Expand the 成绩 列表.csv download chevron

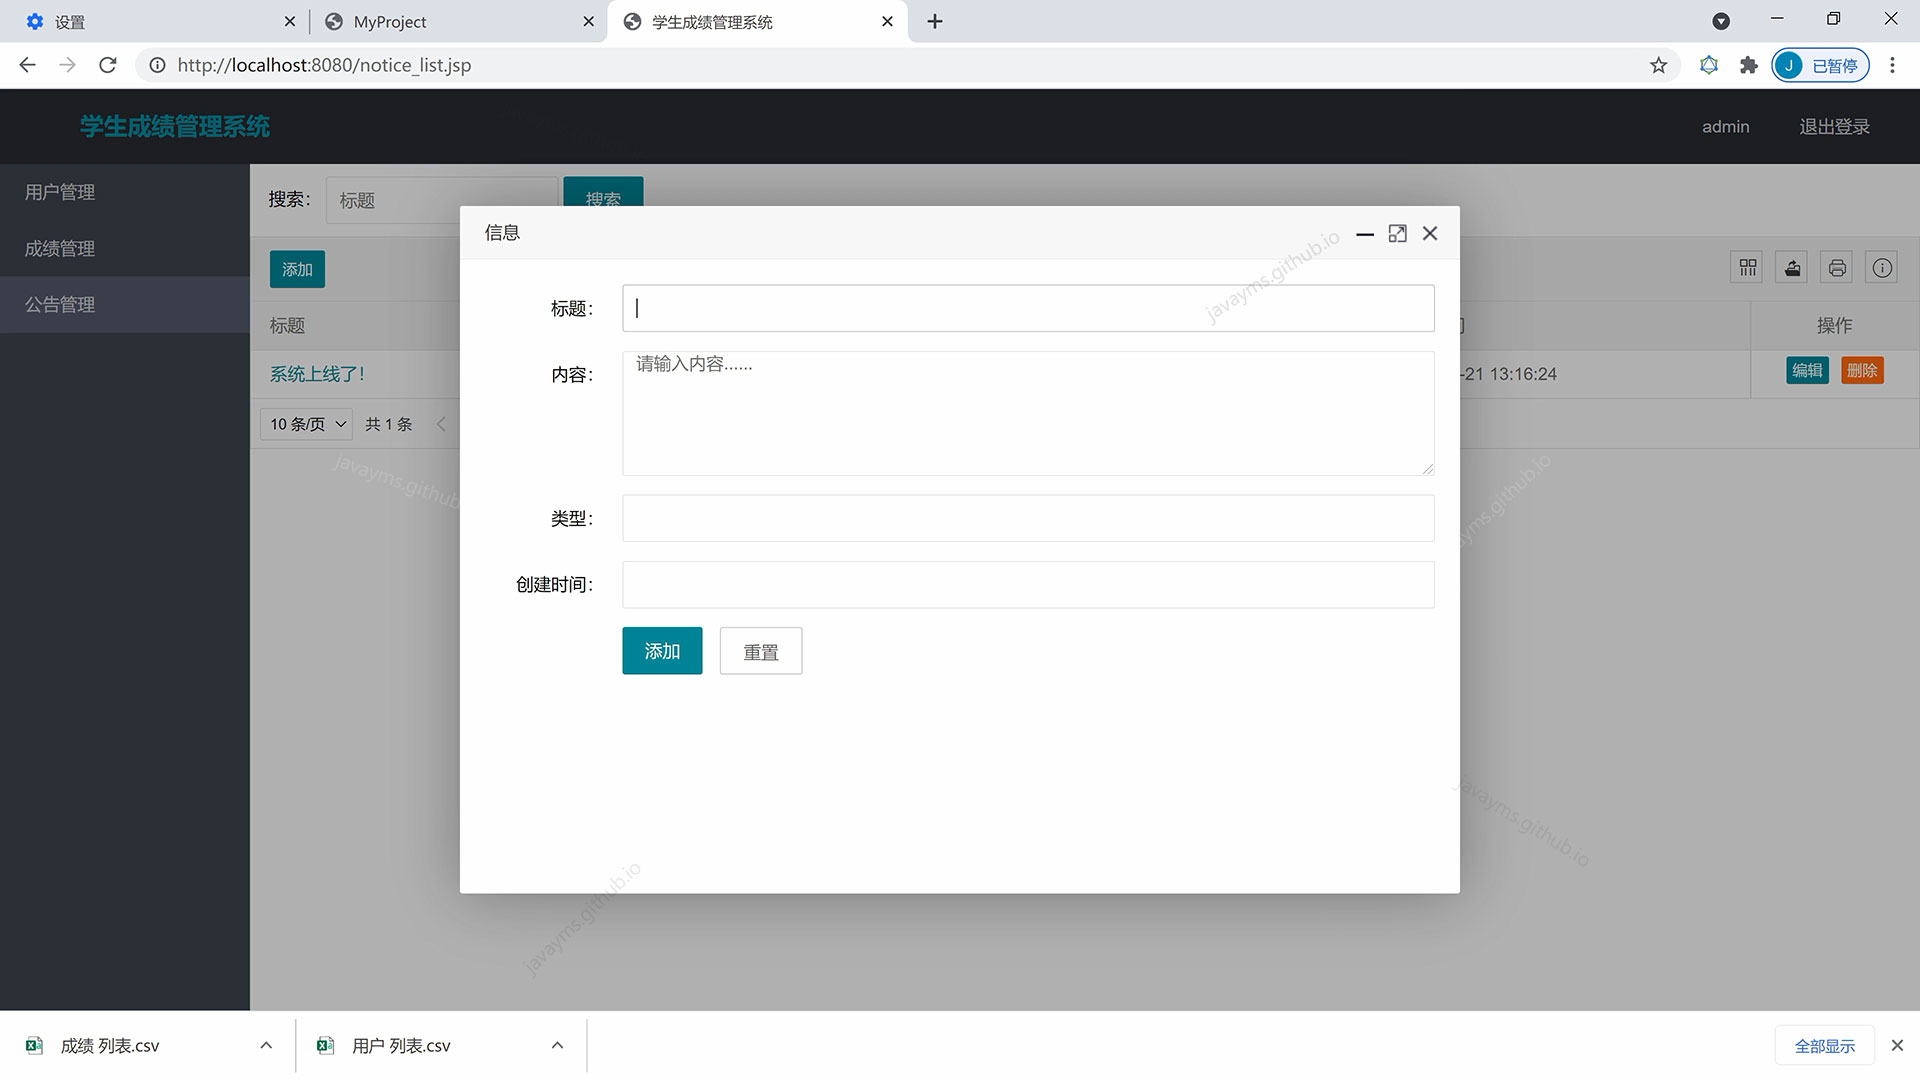point(266,1045)
